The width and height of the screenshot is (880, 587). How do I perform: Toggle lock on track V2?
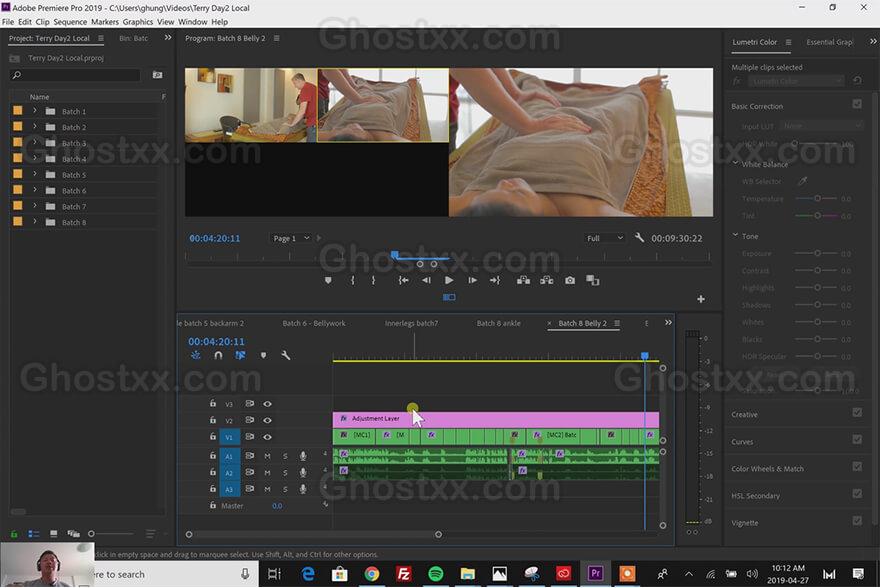pos(213,420)
